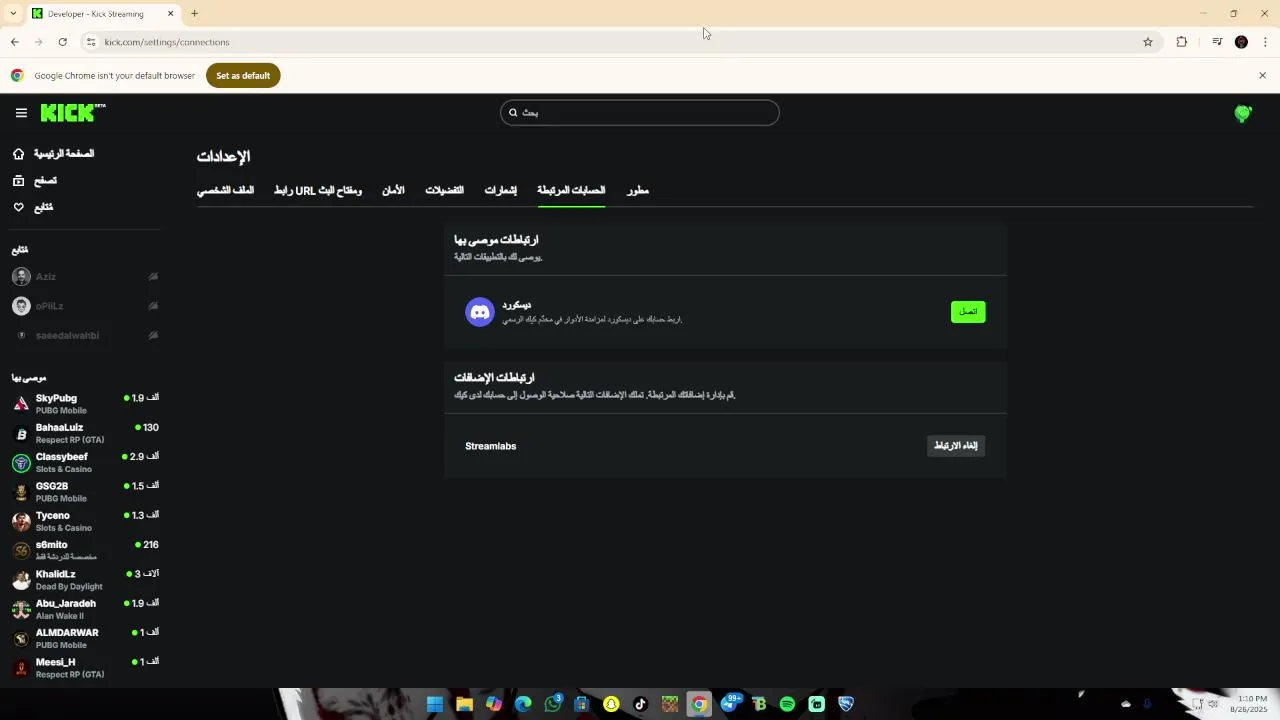Open الصفحة الرئيسية home link
The image size is (1280, 720).
(64, 154)
